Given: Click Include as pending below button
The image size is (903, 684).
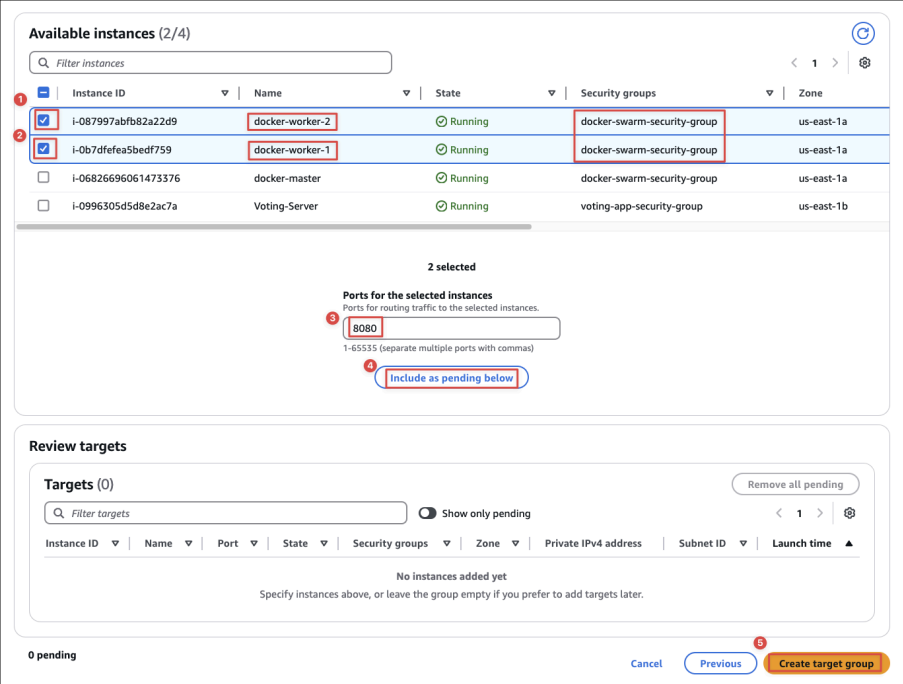Looking at the screenshot, I should [452, 378].
